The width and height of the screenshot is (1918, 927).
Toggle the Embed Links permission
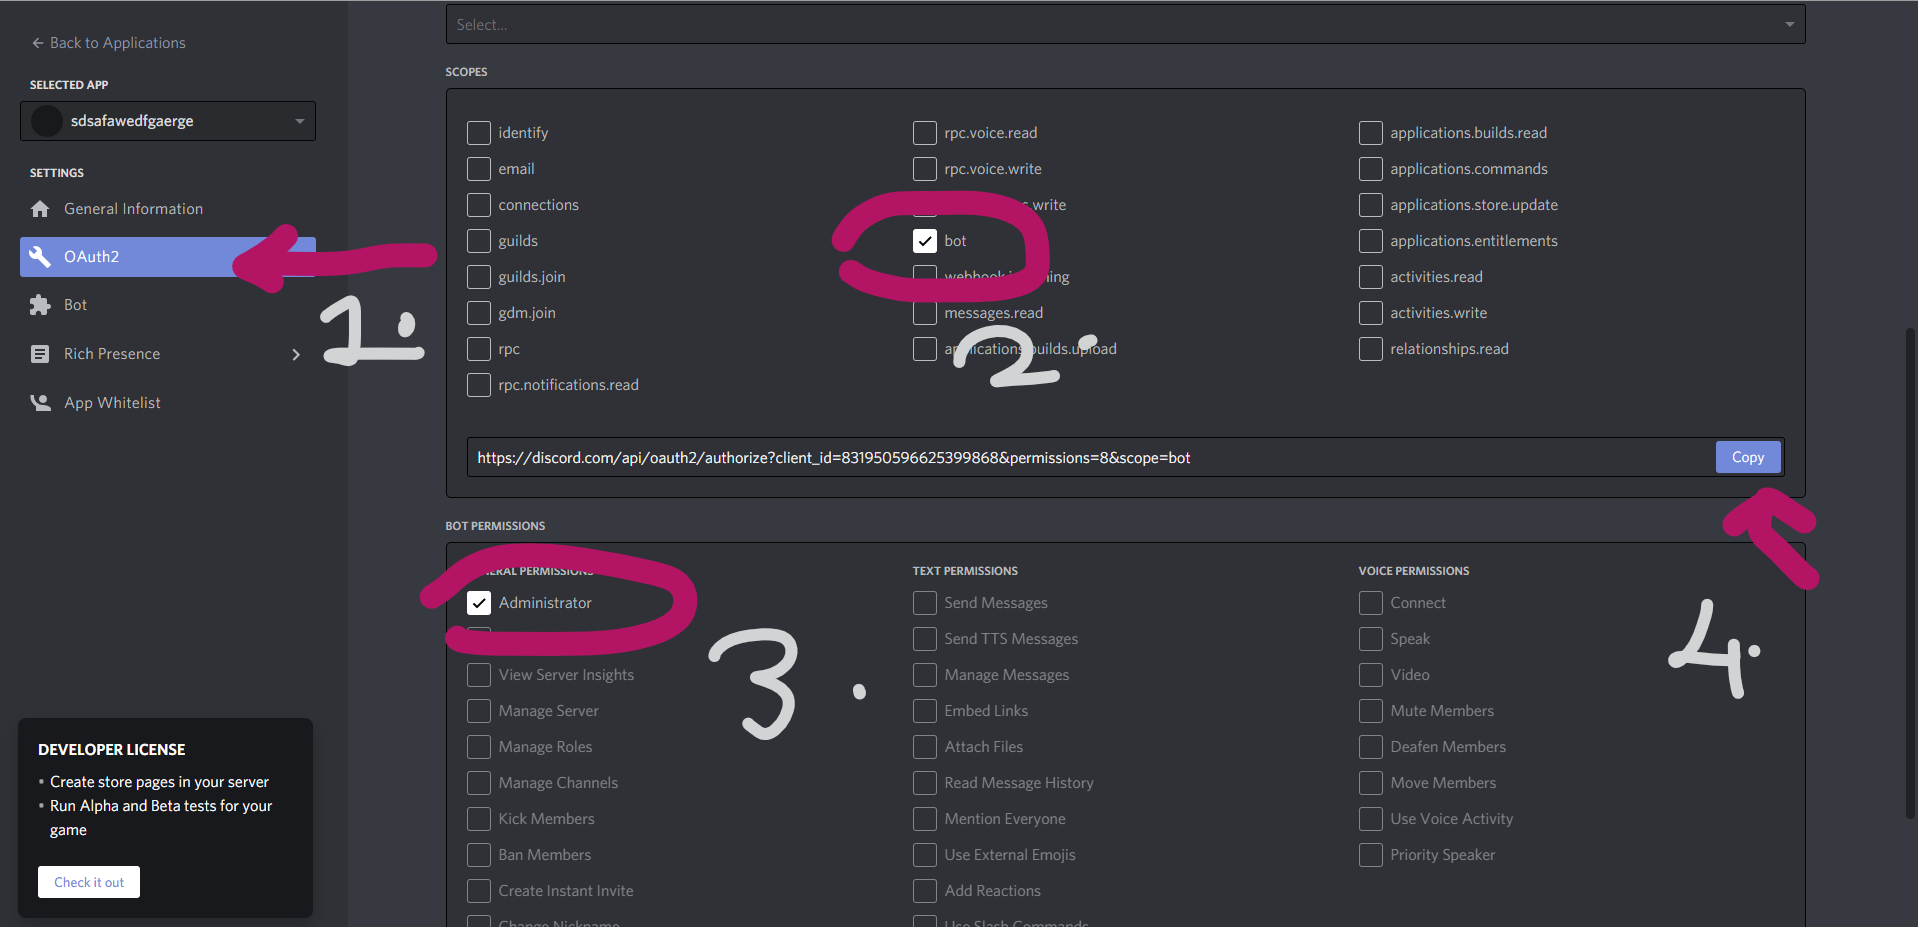[x=925, y=711]
